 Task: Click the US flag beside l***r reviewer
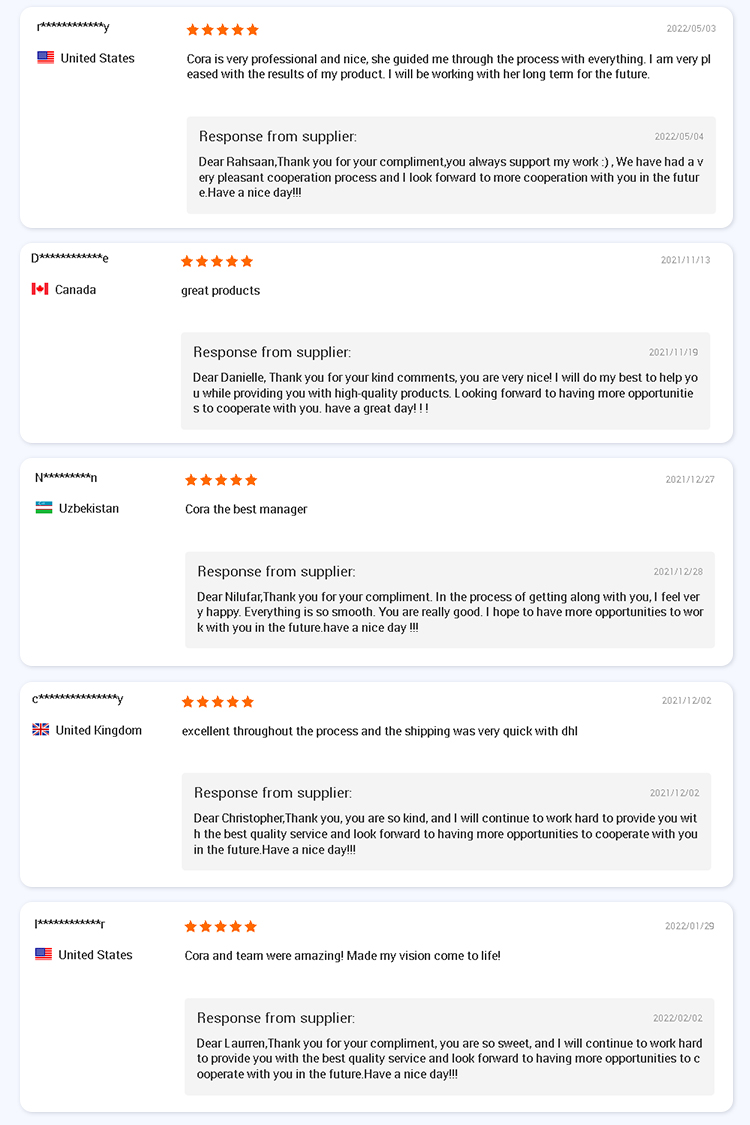pyautogui.click(x=43, y=954)
